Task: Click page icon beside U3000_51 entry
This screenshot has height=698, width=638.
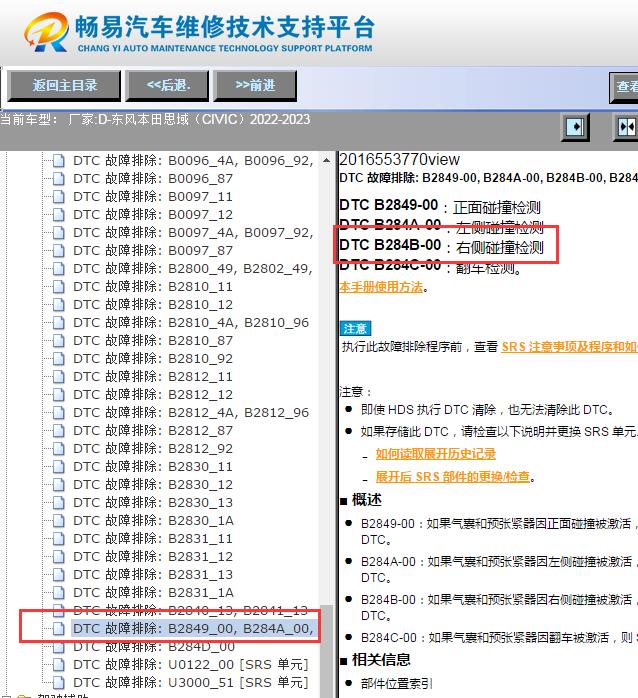Action: 58,682
